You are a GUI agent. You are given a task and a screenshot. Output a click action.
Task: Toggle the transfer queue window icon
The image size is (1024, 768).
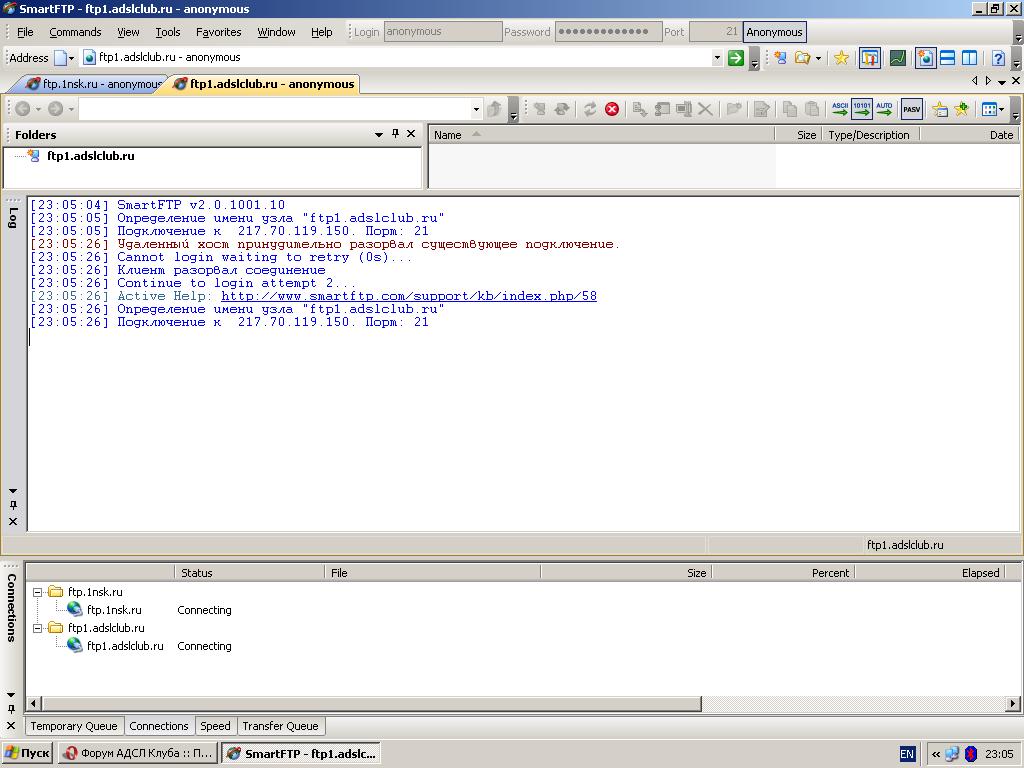tap(869, 57)
